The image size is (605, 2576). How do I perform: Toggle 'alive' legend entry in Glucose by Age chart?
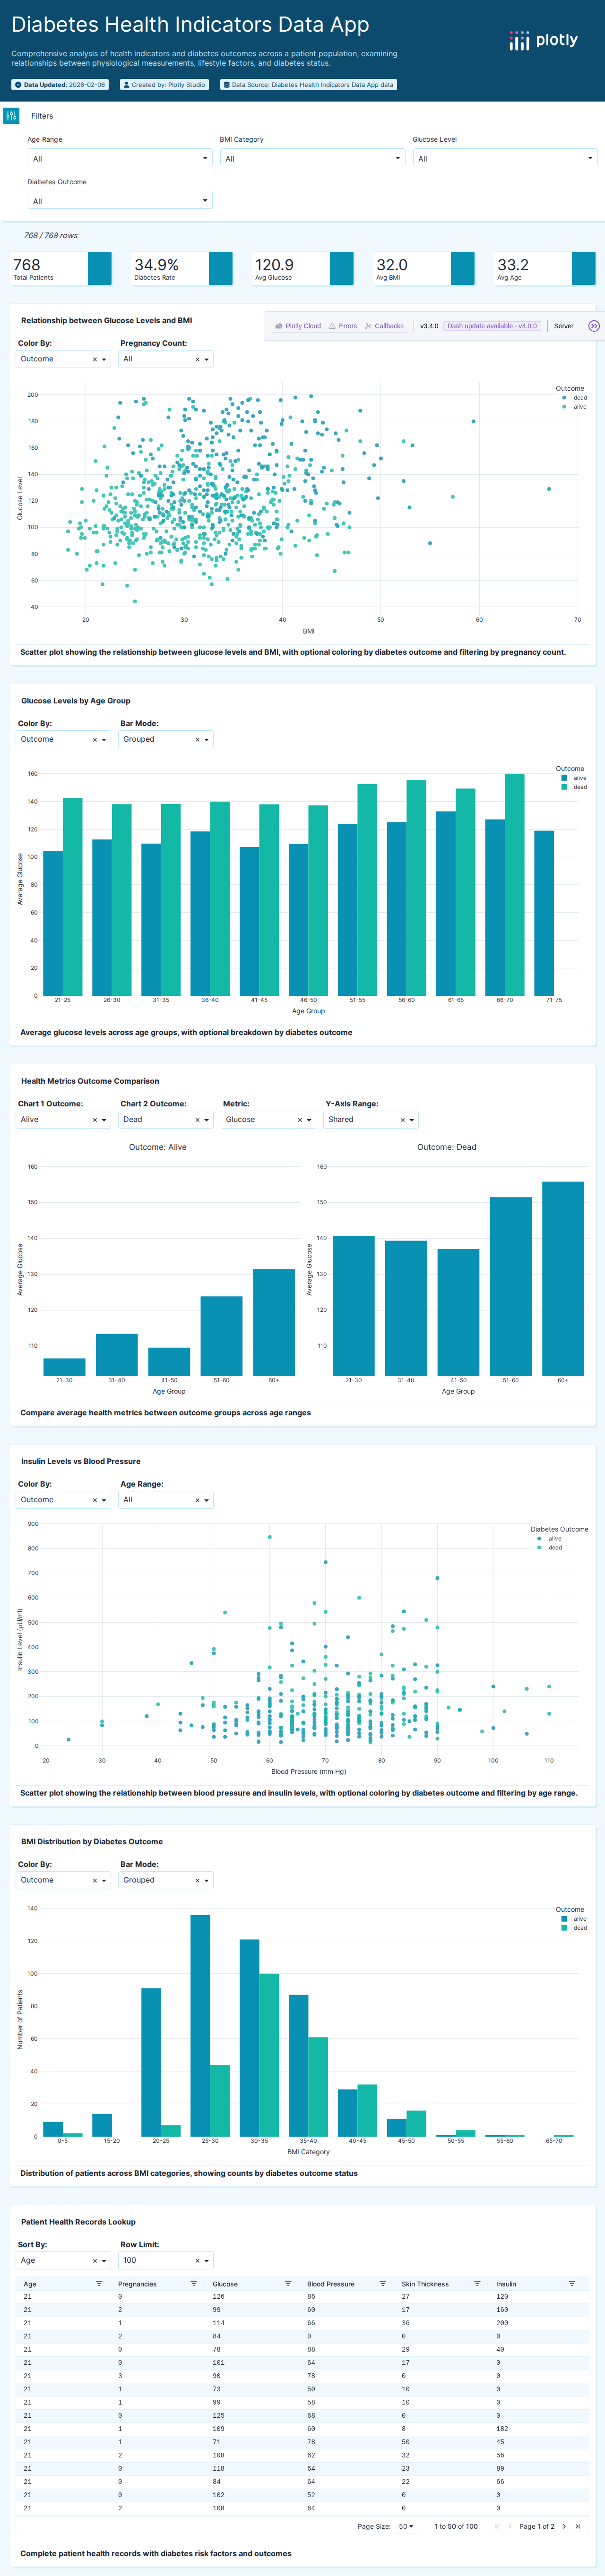pyautogui.click(x=579, y=778)
